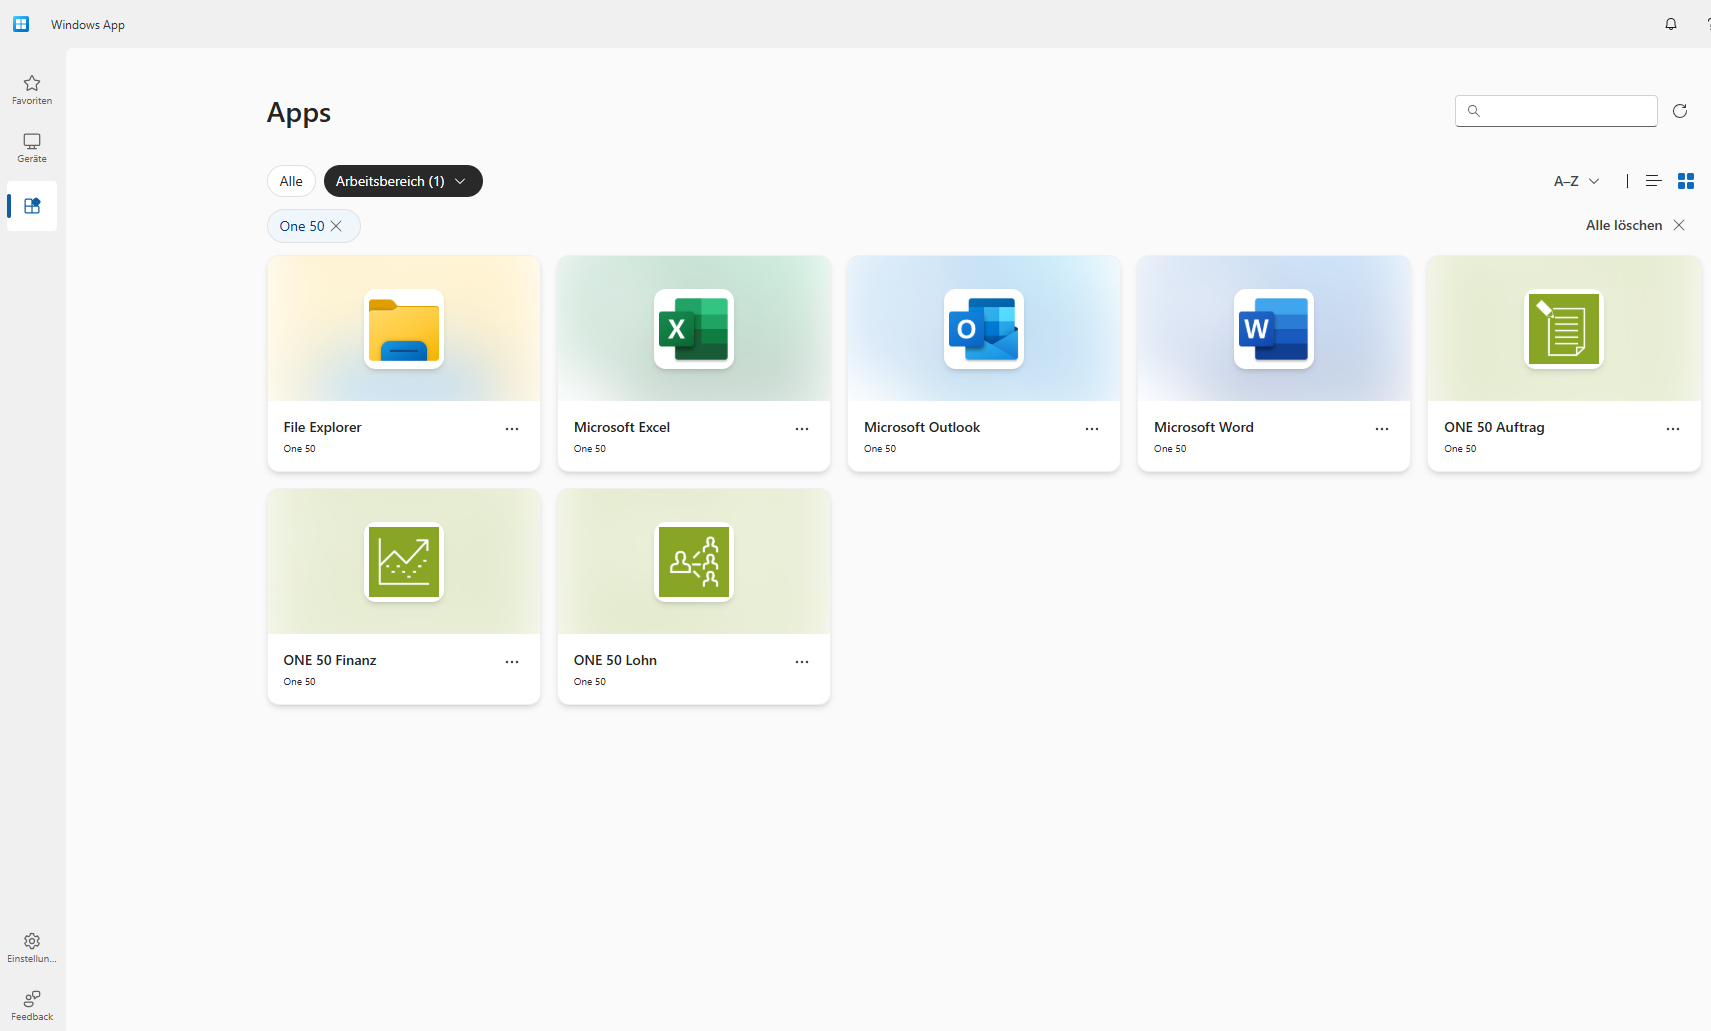The image size is (1711, 1031).
Task: Open the Geräte sidebar section
Action: tap(32, 148)
